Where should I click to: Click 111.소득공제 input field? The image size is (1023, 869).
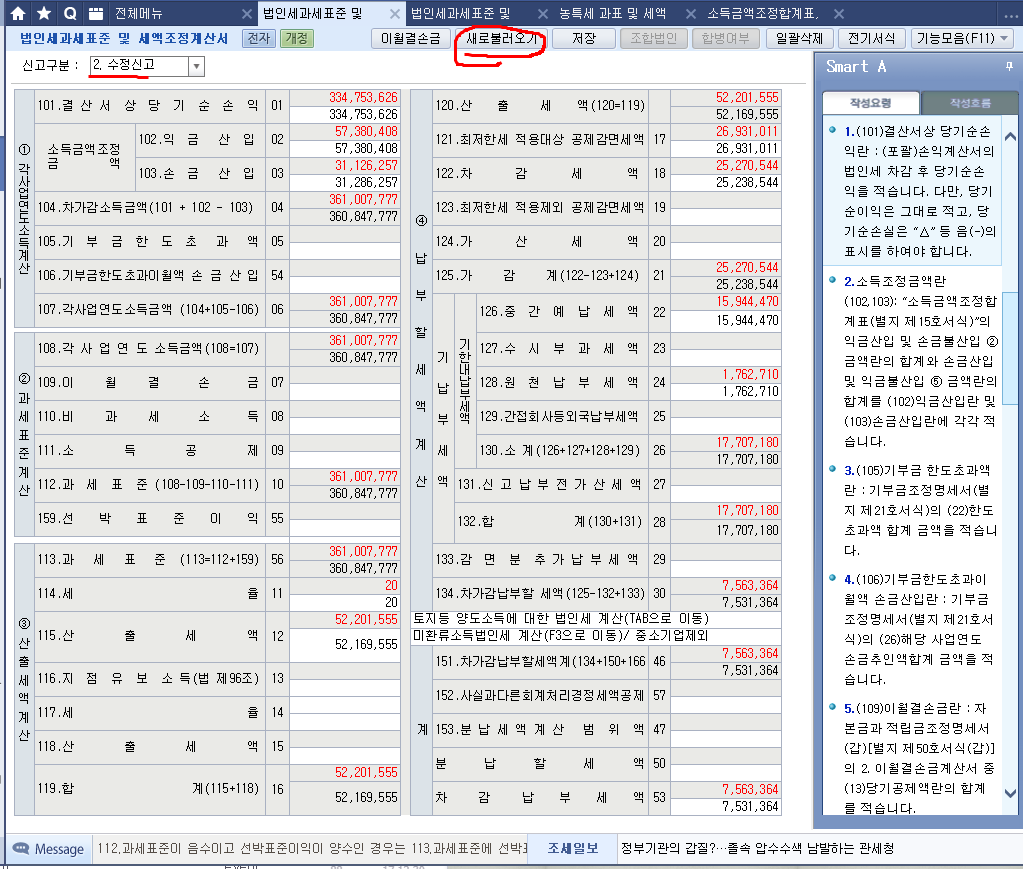coord(344,459)
